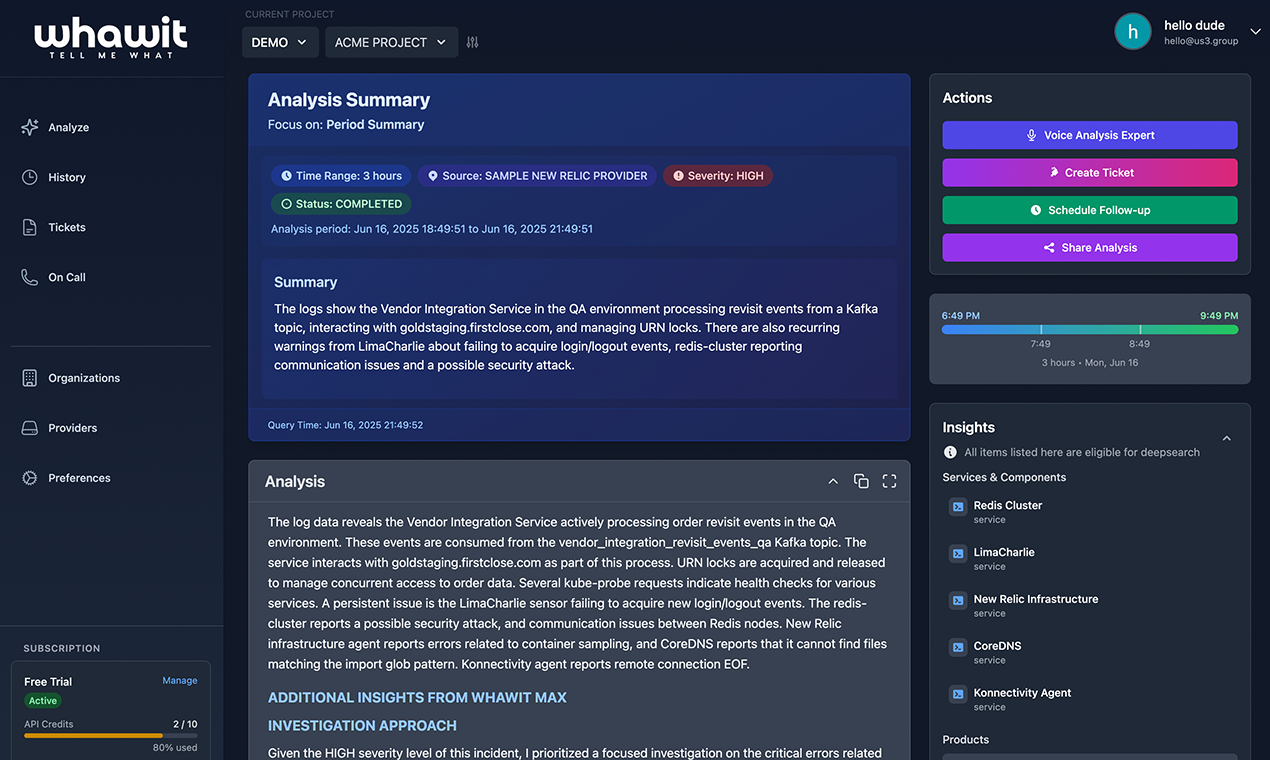This screenshot has width=1270, height=760.
Task: Click the History clock icon
Action: pyautogui.click(x=30, y=178)
